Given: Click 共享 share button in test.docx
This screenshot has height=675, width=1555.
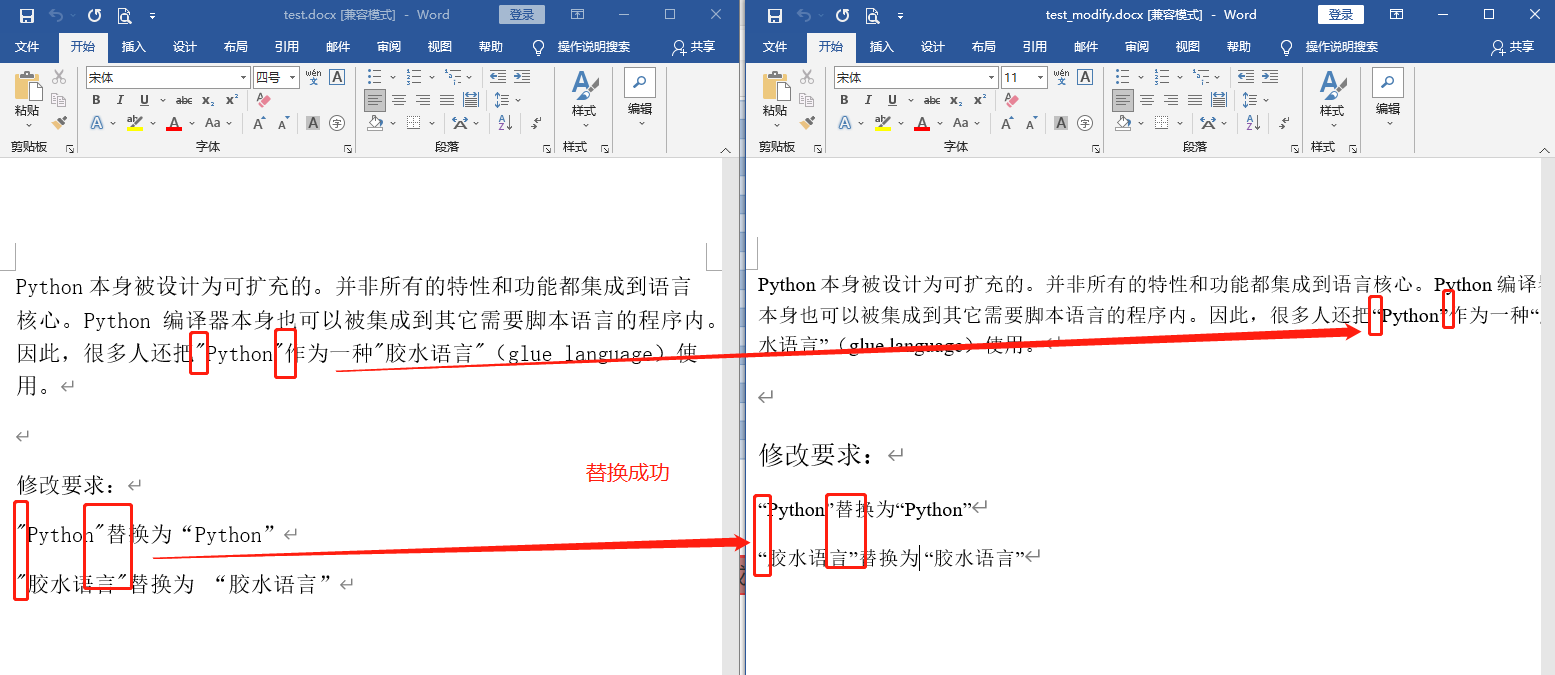Looking at the screenshot, I should (694, 47).
